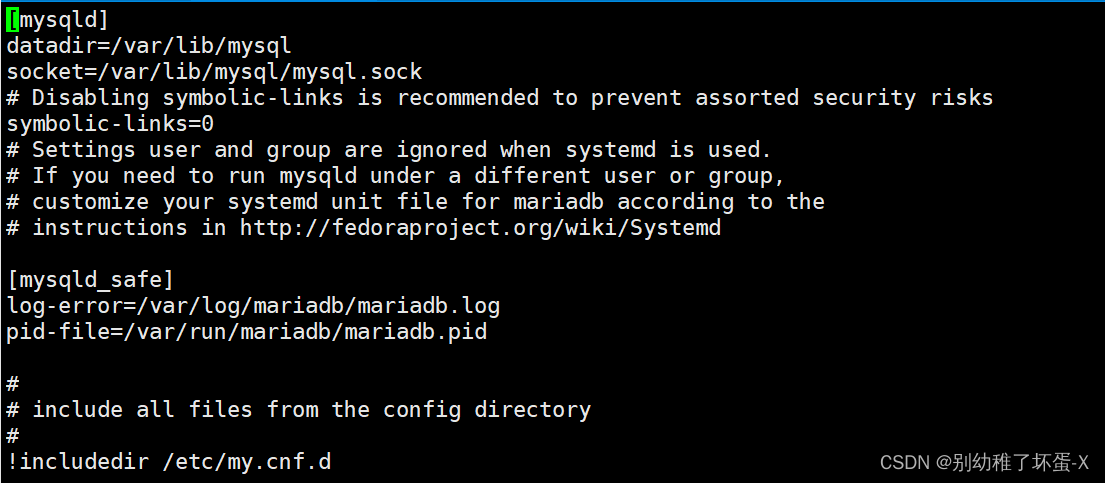Click the lone # above include comment
Image resolution: width=1105 pixels, height=483 pixels.
[13, 384]
